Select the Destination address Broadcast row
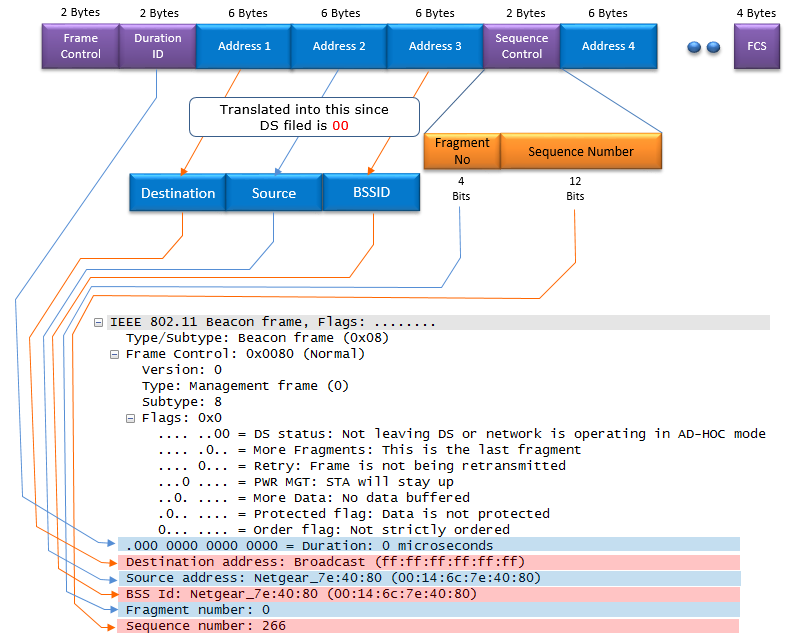This screenshot has height=638, width=791. click(x=429, y=562)
